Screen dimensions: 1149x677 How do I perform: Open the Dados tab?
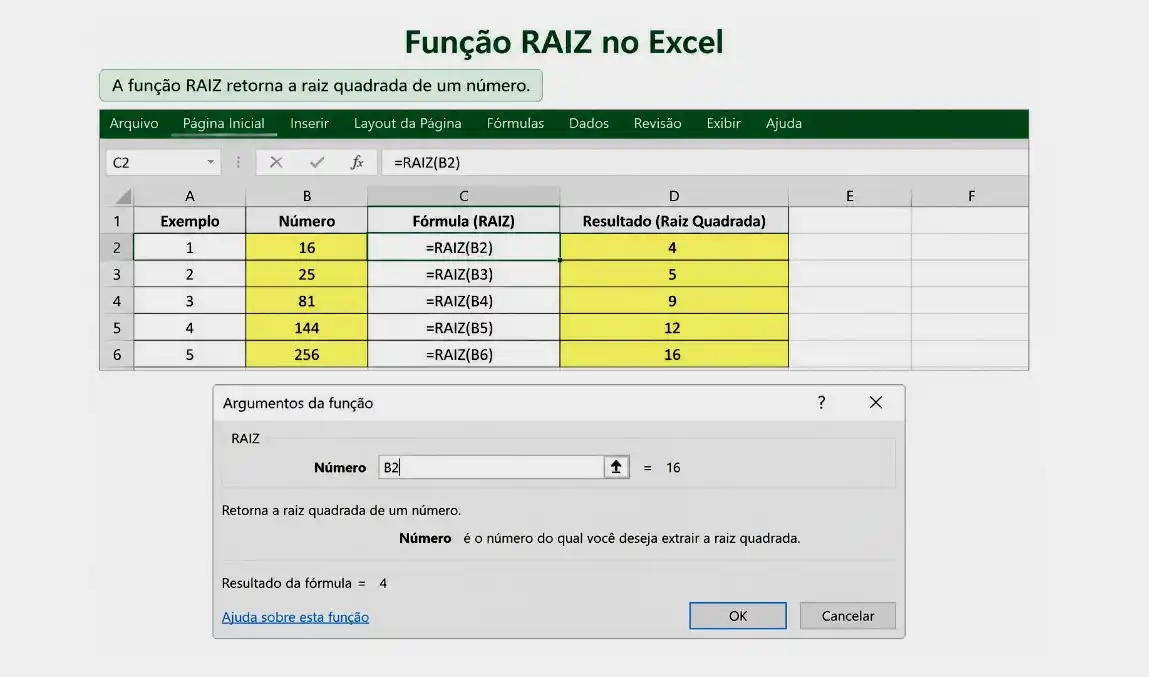click(x=588, y=123)
